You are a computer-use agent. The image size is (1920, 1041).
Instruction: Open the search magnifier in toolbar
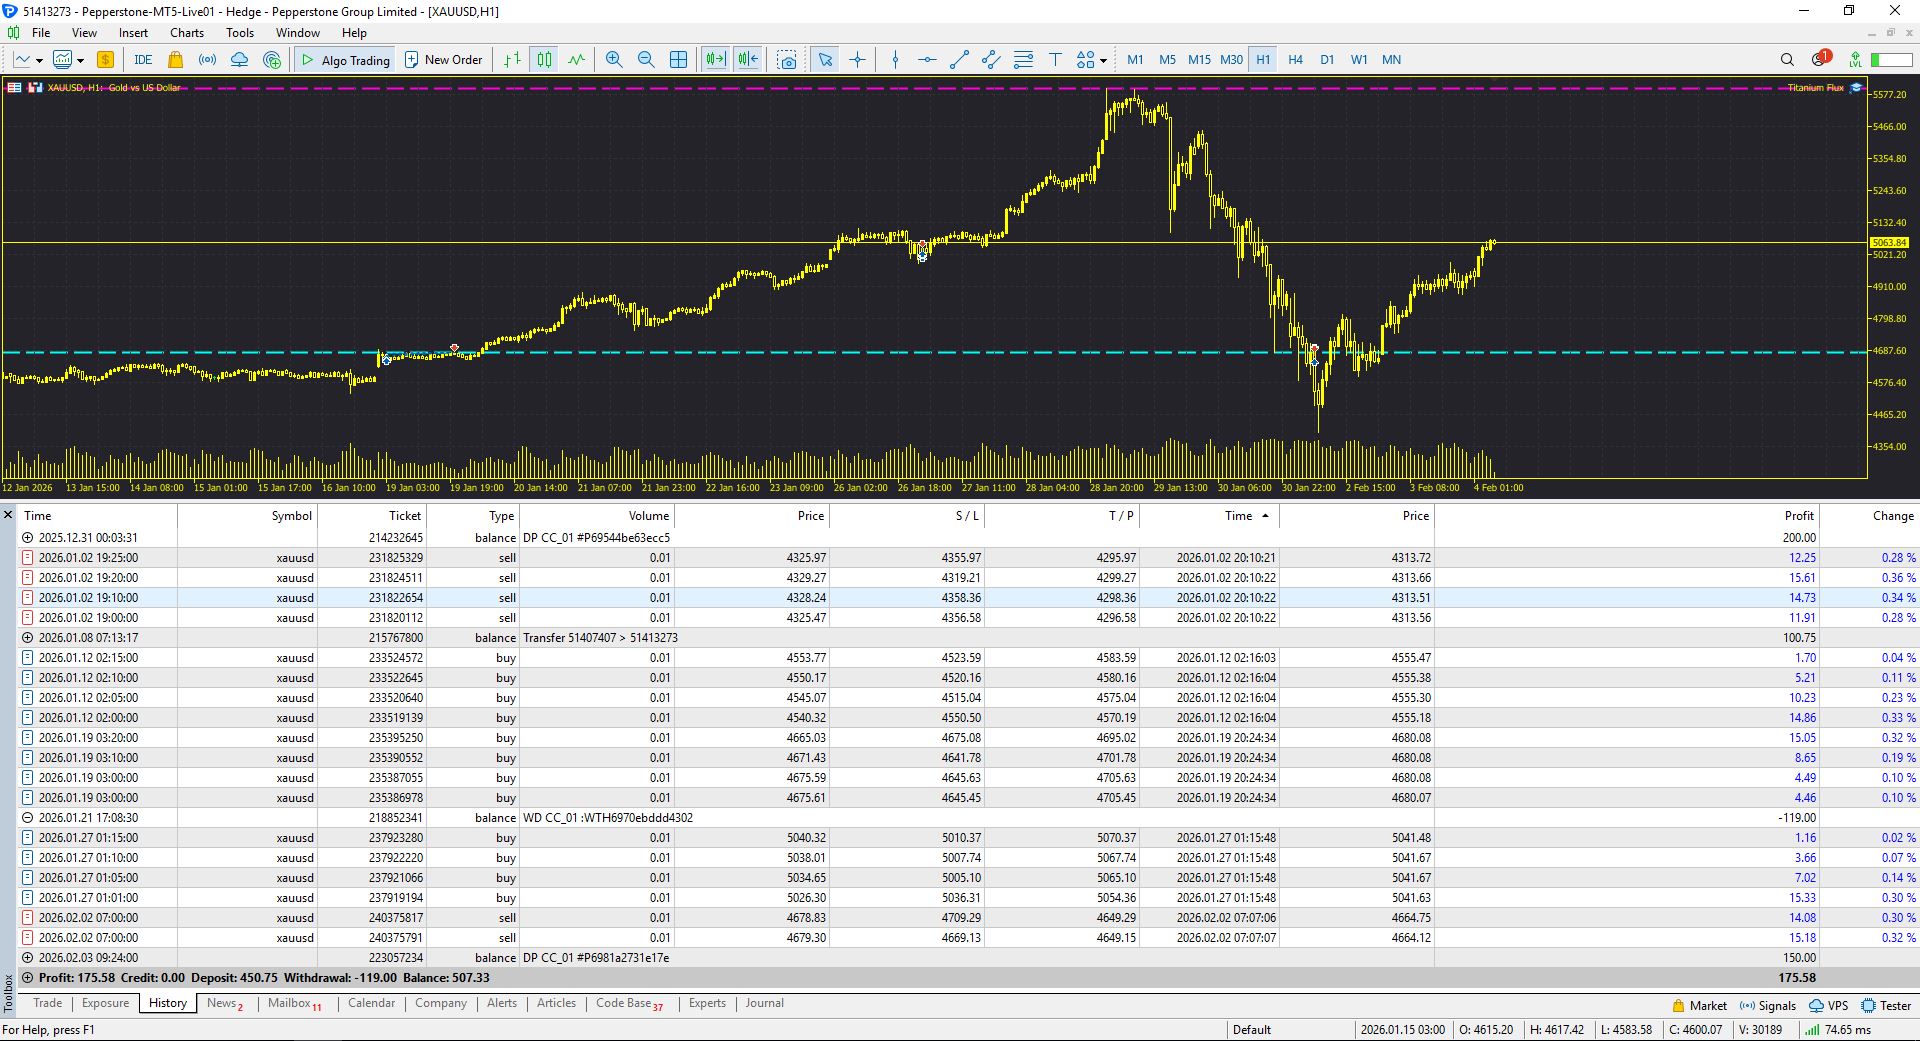click(1787, 60)
